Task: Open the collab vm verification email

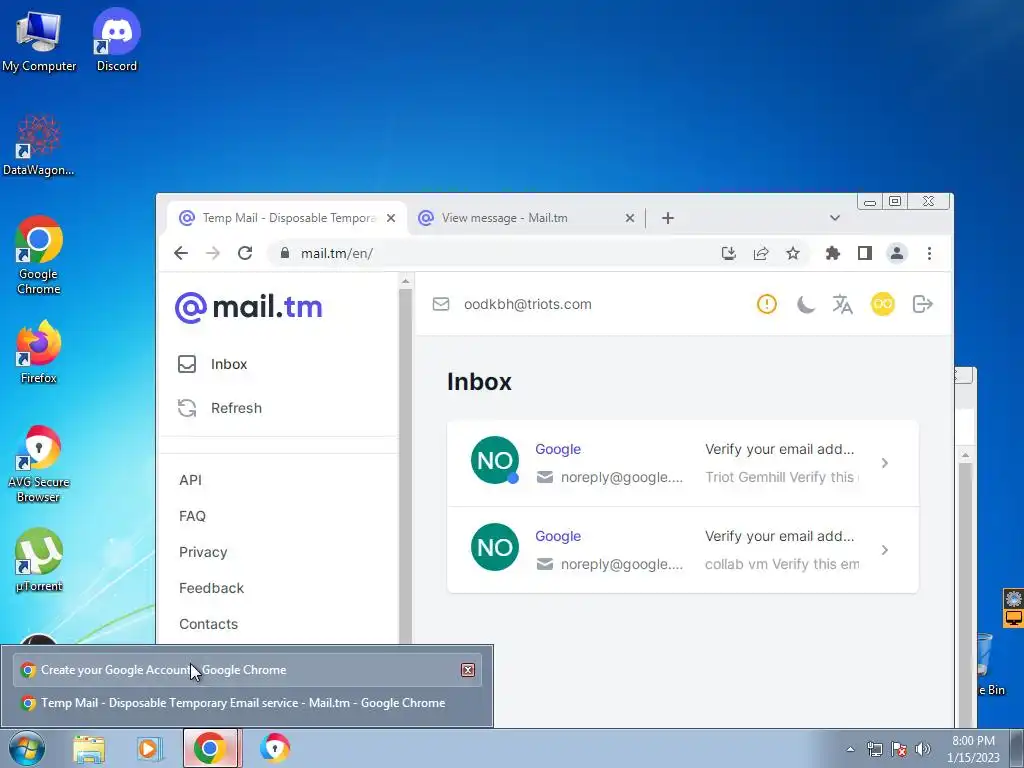Action: coord(682,550)
